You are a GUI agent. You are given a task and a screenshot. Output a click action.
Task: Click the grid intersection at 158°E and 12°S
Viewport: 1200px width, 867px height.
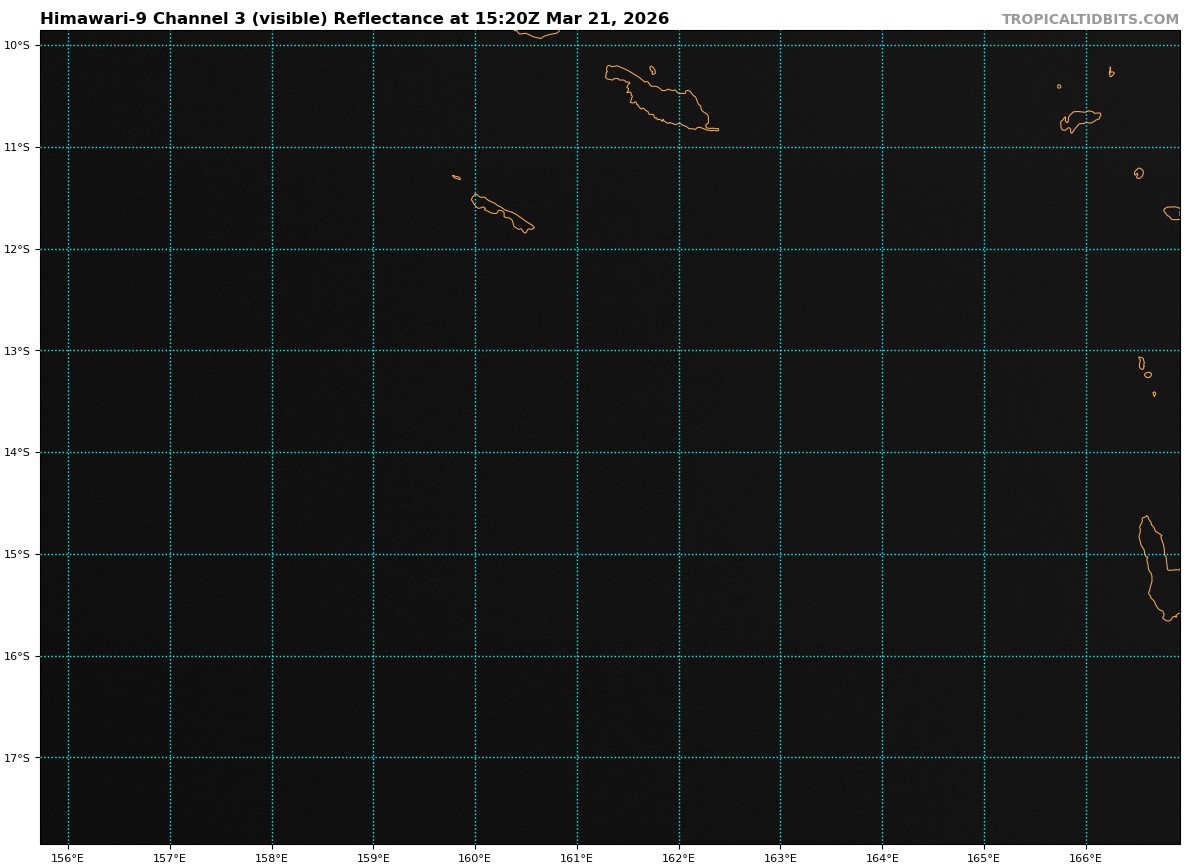(x=272, y=249)
